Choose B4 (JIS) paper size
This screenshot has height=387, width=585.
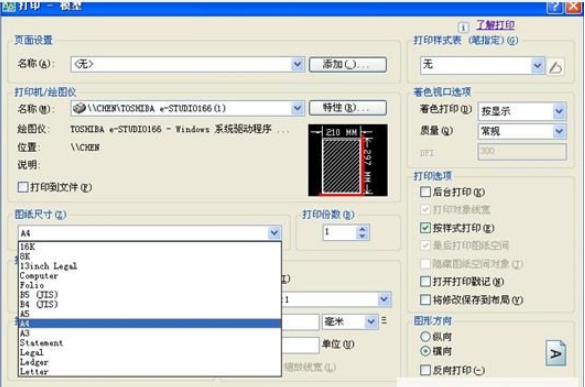150,304
